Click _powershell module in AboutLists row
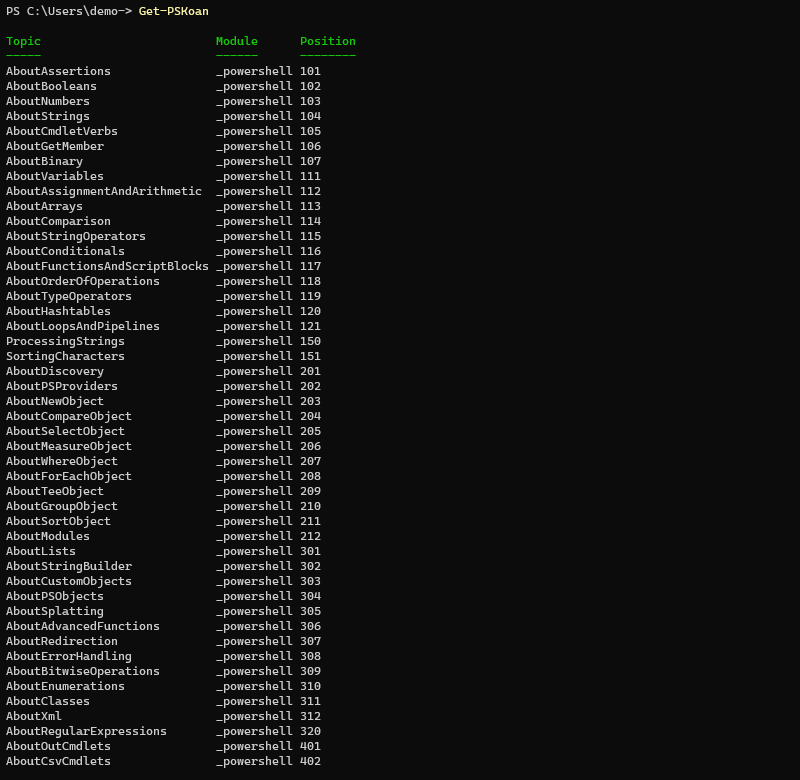Viewport: 800px width, 780px height. tap(254, 551)
